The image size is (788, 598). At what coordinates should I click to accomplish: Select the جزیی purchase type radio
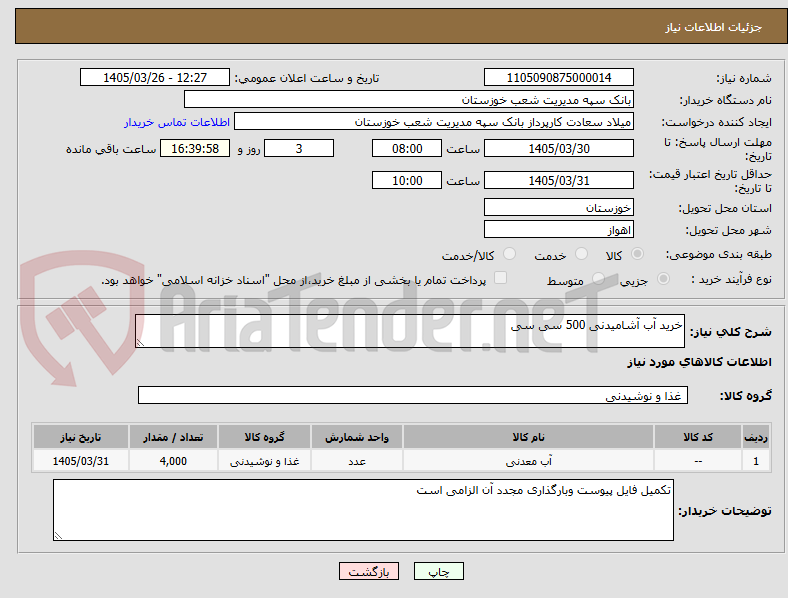click(663, 278)
